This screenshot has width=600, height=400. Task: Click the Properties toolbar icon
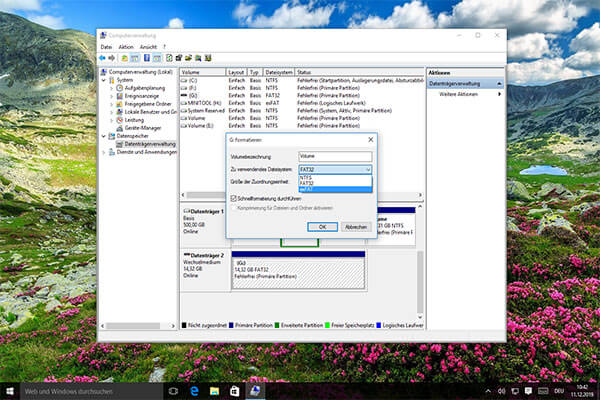[x=179, y=58]
